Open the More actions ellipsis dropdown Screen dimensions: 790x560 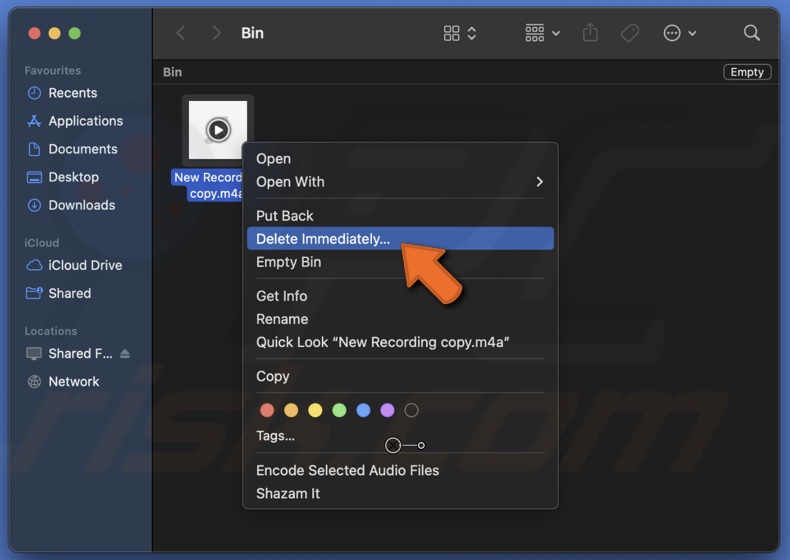coord(680,33)
